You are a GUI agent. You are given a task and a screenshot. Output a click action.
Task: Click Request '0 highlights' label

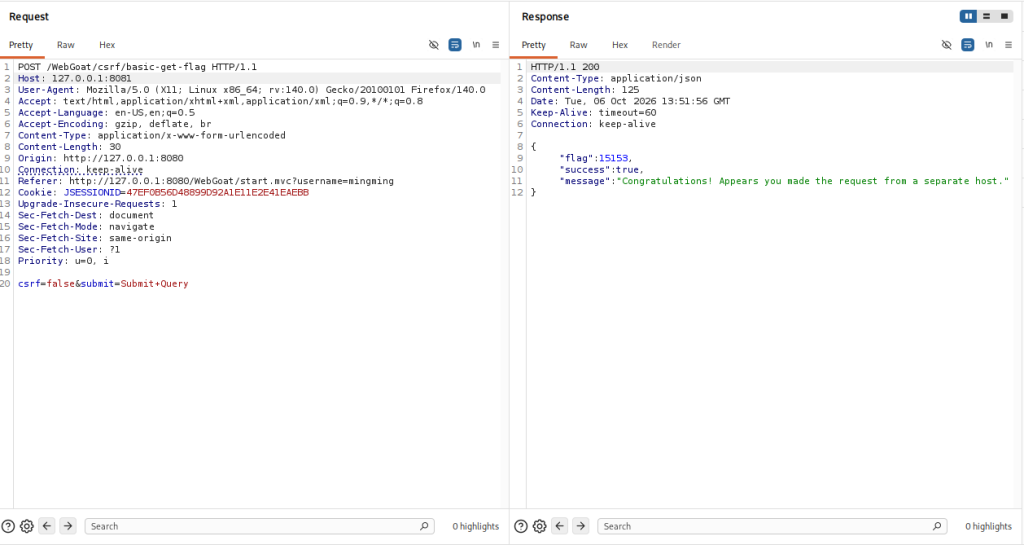point(475,526)
